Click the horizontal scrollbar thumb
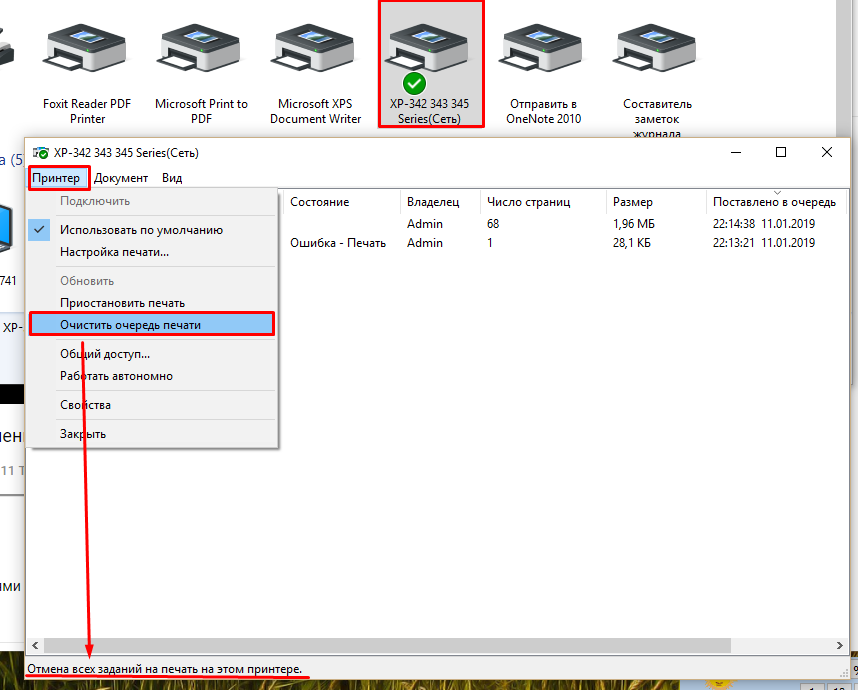 click(387, 645)
